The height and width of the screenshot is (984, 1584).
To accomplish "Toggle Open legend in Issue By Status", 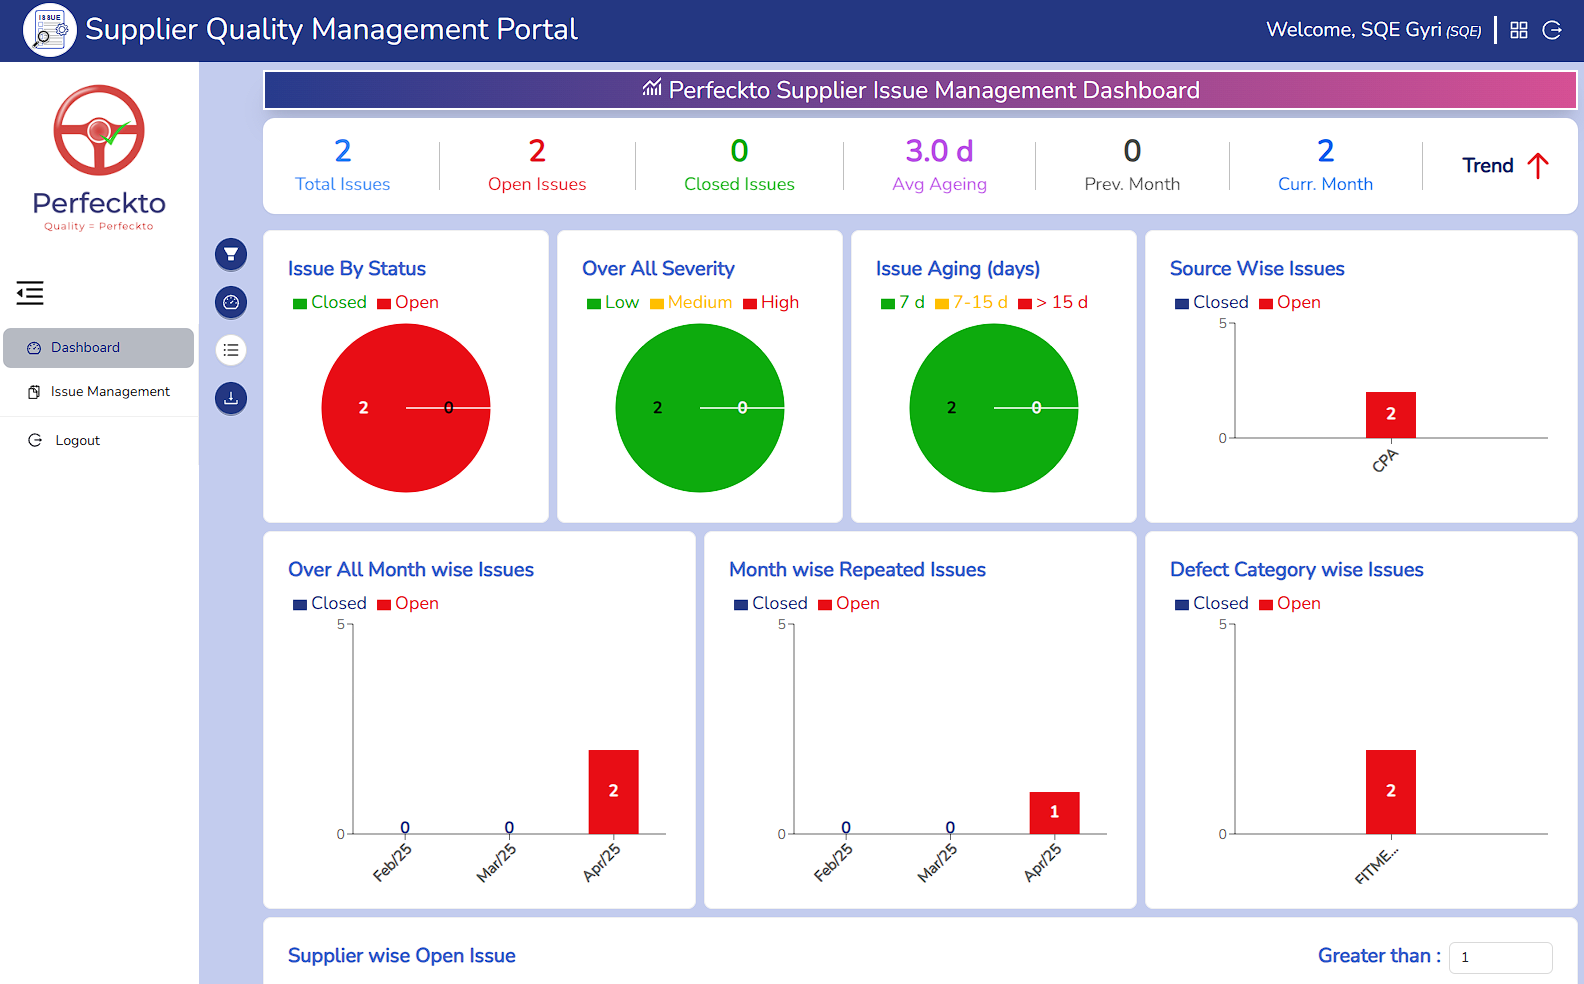I will [408, 302].
